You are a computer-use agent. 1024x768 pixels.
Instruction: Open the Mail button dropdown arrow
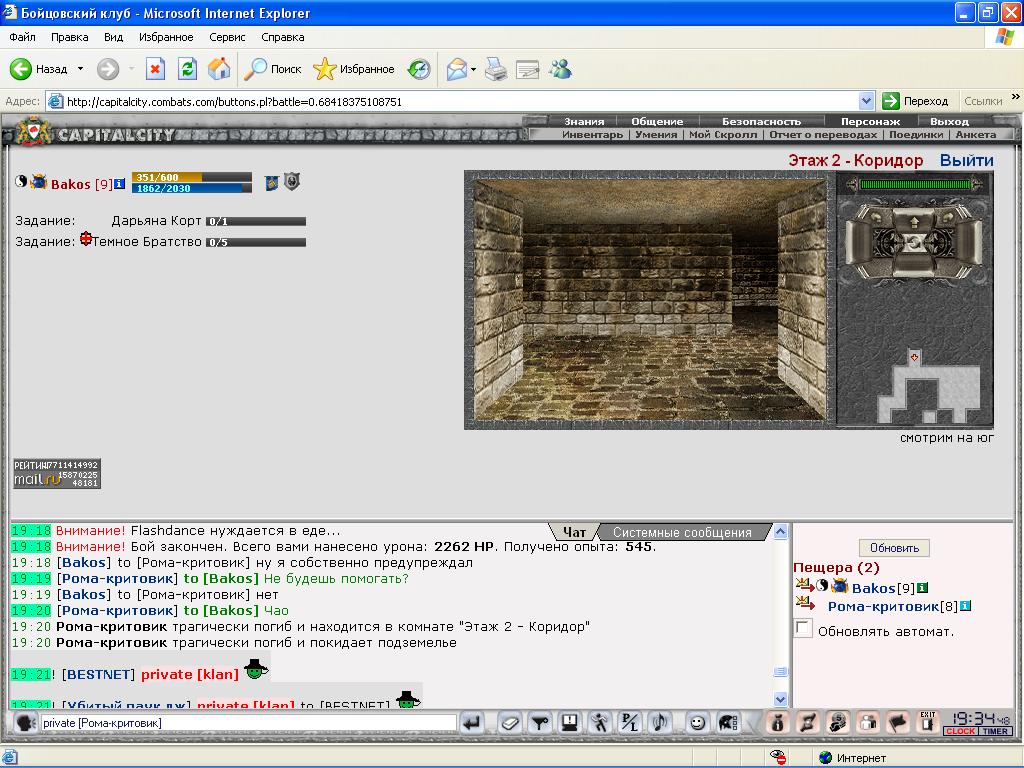click(473, 69)
